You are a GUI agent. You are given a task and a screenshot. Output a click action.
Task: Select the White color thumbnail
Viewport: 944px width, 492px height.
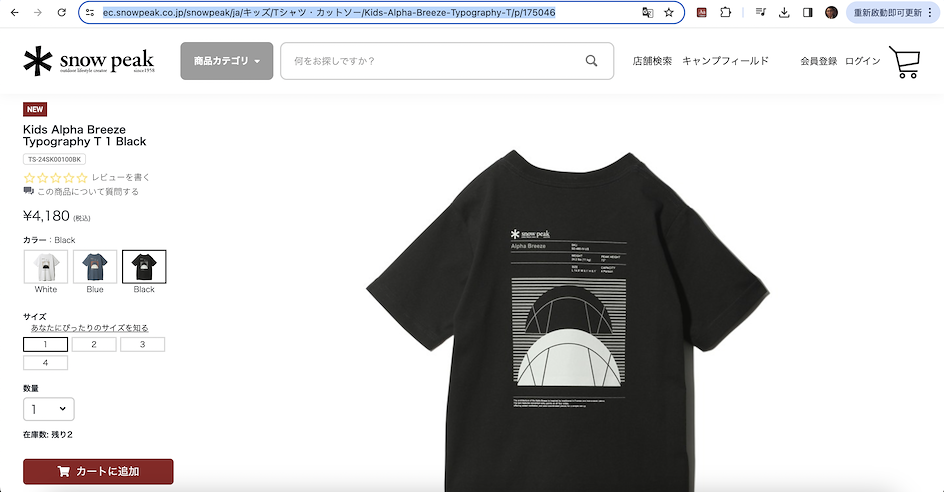(46, 266)
